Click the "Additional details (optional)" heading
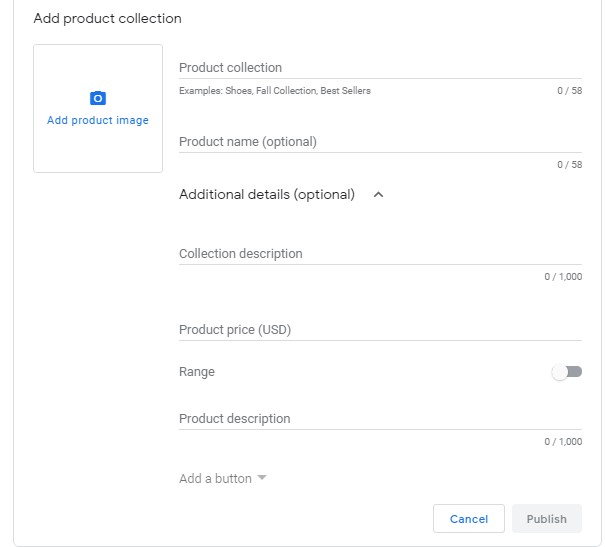 (x=266, y=195)
